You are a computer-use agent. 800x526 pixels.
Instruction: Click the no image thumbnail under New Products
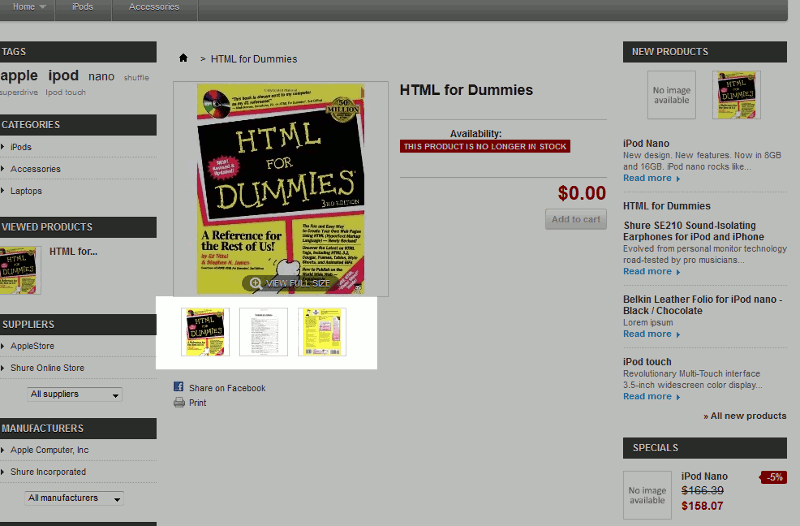tap(671, 95)
